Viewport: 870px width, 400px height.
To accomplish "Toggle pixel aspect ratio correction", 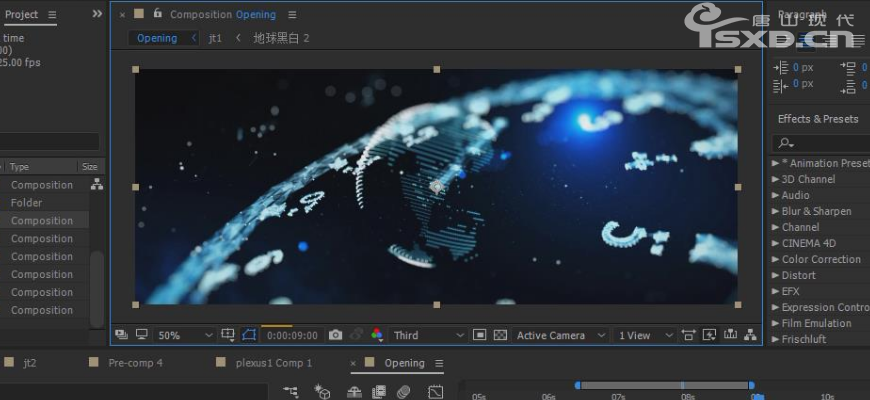I will tap(688, 335).
